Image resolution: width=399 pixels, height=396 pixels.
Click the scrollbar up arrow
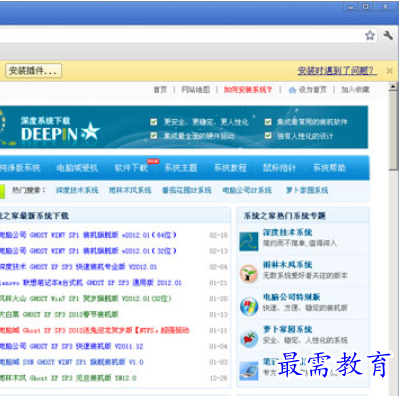393,87
